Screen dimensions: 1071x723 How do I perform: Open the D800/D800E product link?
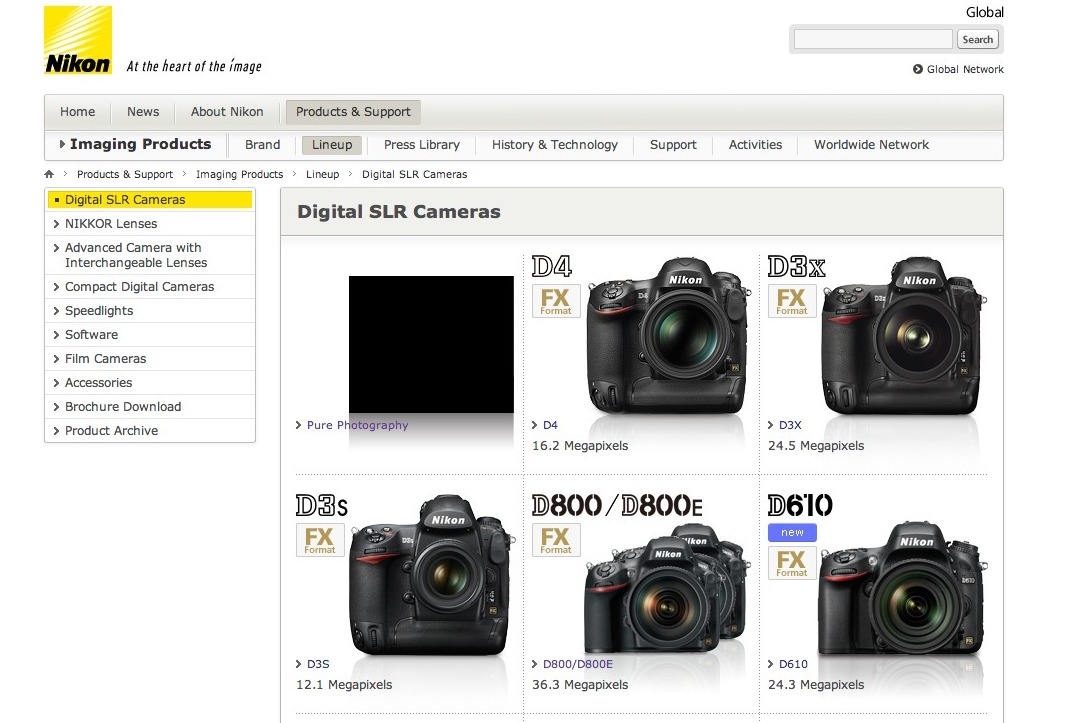pyautogui.click(x=578, y=663)
